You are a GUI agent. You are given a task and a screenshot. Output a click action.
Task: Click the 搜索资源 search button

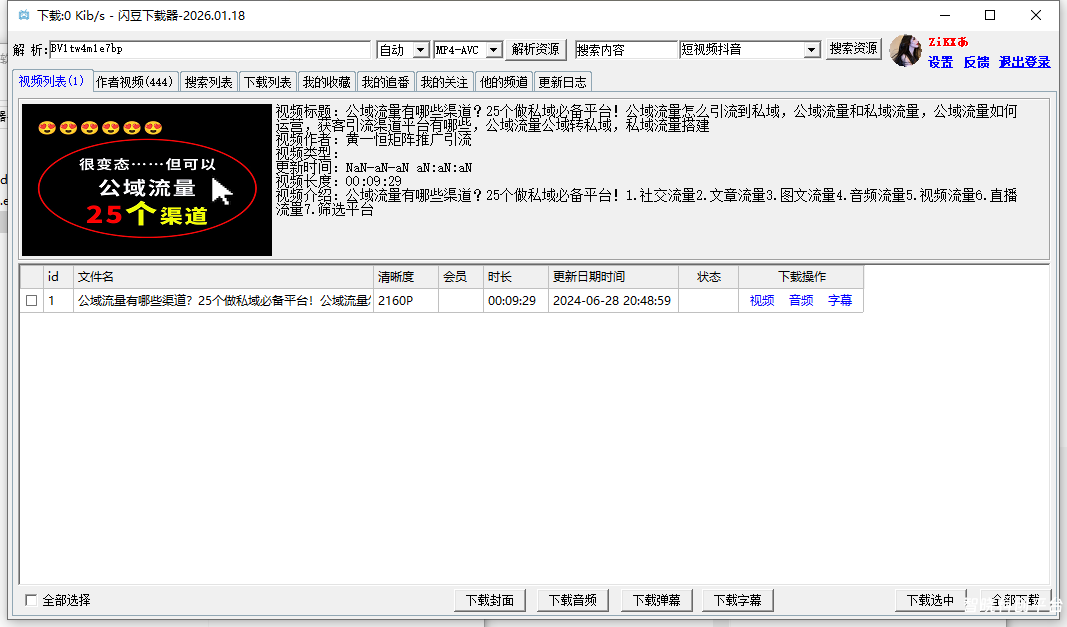(x=853, y=48)
